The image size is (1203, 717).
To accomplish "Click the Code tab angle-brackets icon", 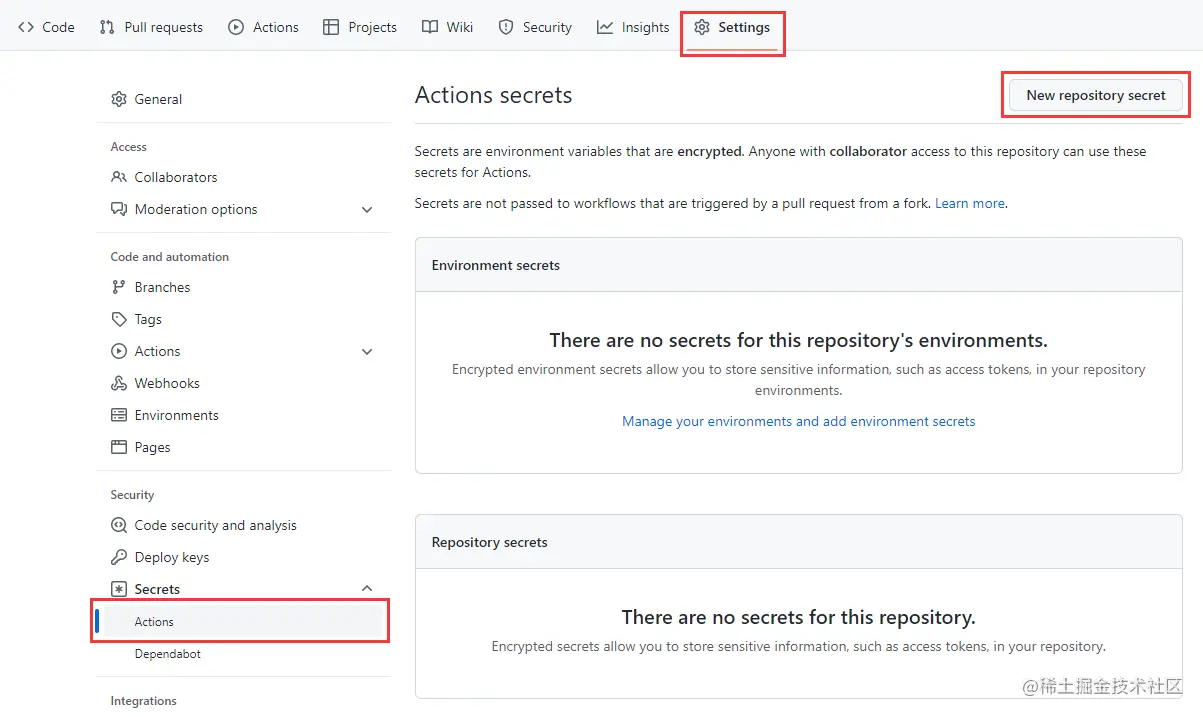I will (26, 27).
